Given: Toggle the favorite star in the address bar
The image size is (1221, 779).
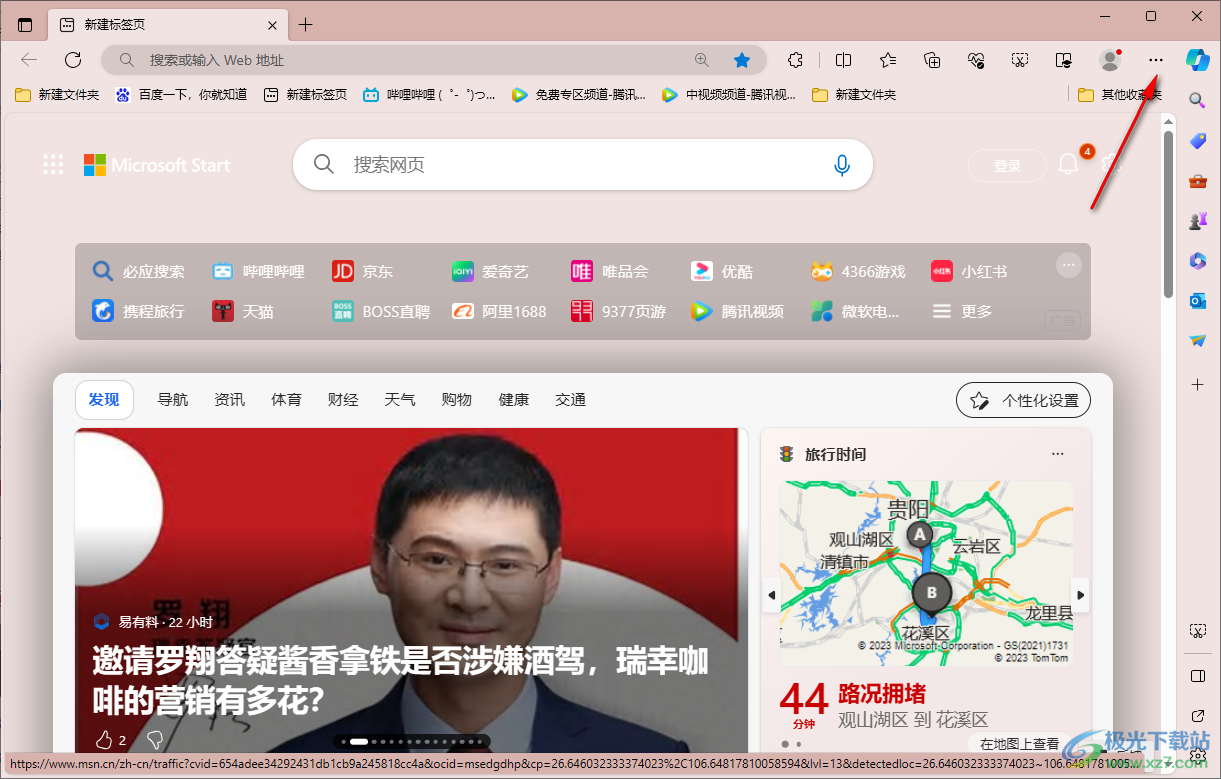Looking at the screenshot, I should [742, 60].
